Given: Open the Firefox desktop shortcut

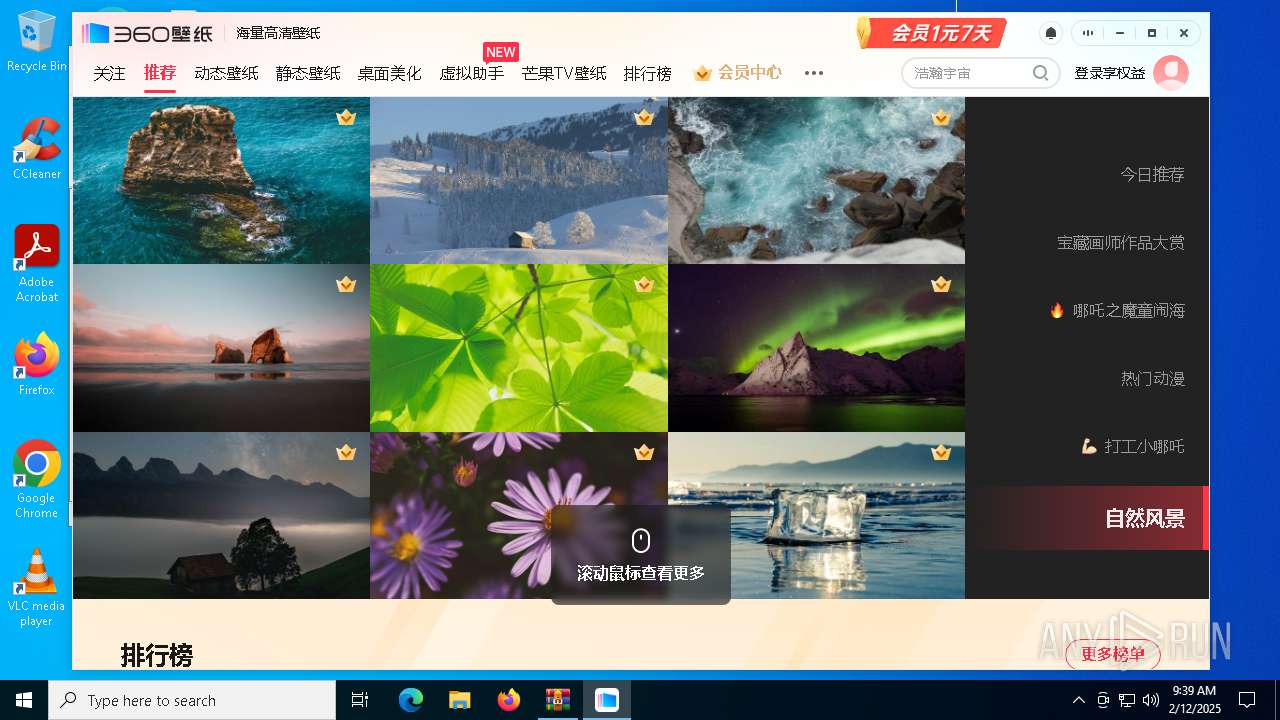Looking at the screenshot, I should click(36, 364).
